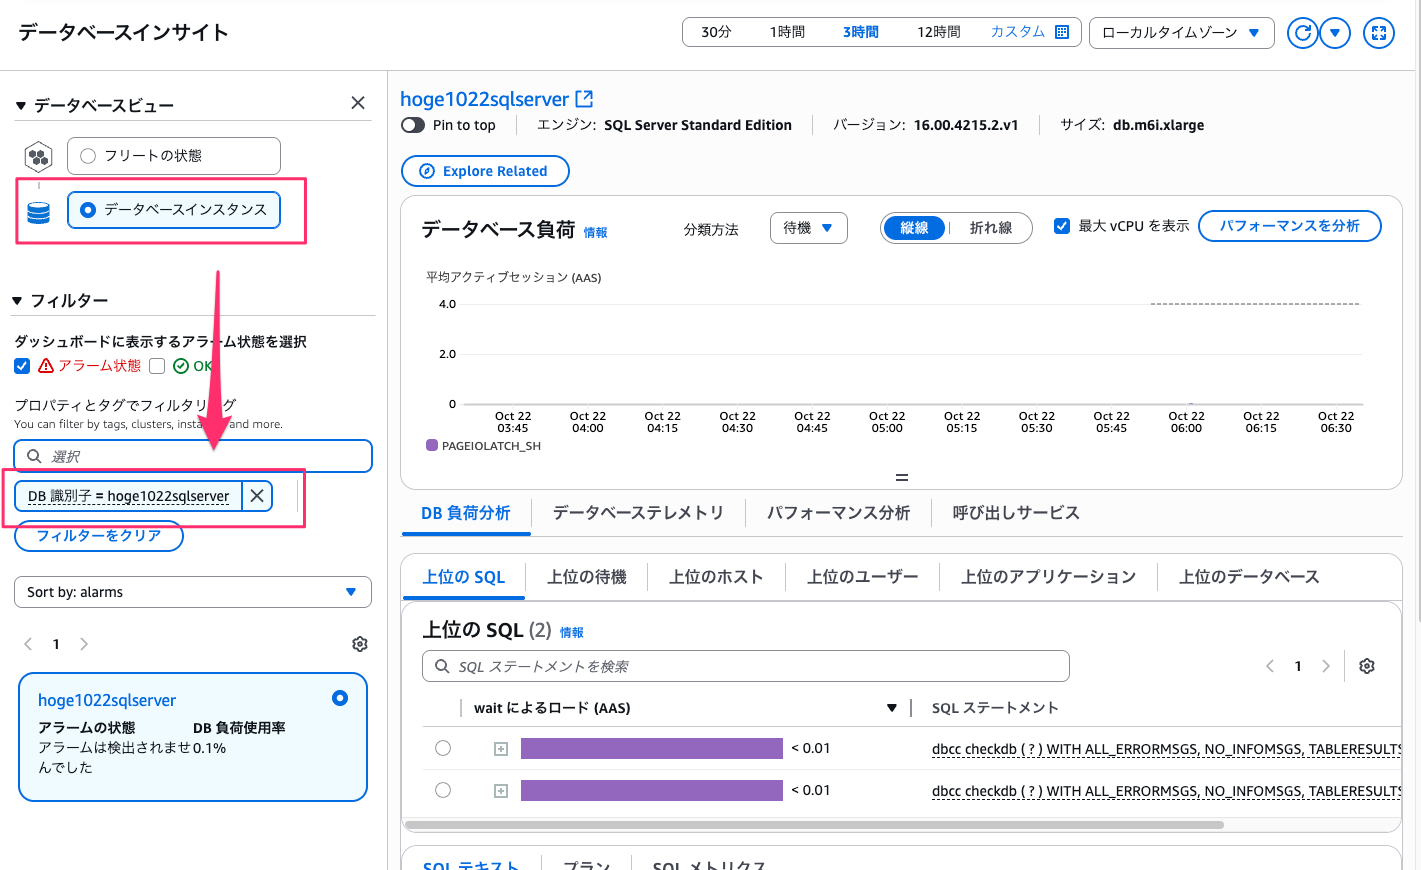Click the horizontal scrollbar under SQL table
This screenshot has width=1421, height=870.
click(814, 826)
